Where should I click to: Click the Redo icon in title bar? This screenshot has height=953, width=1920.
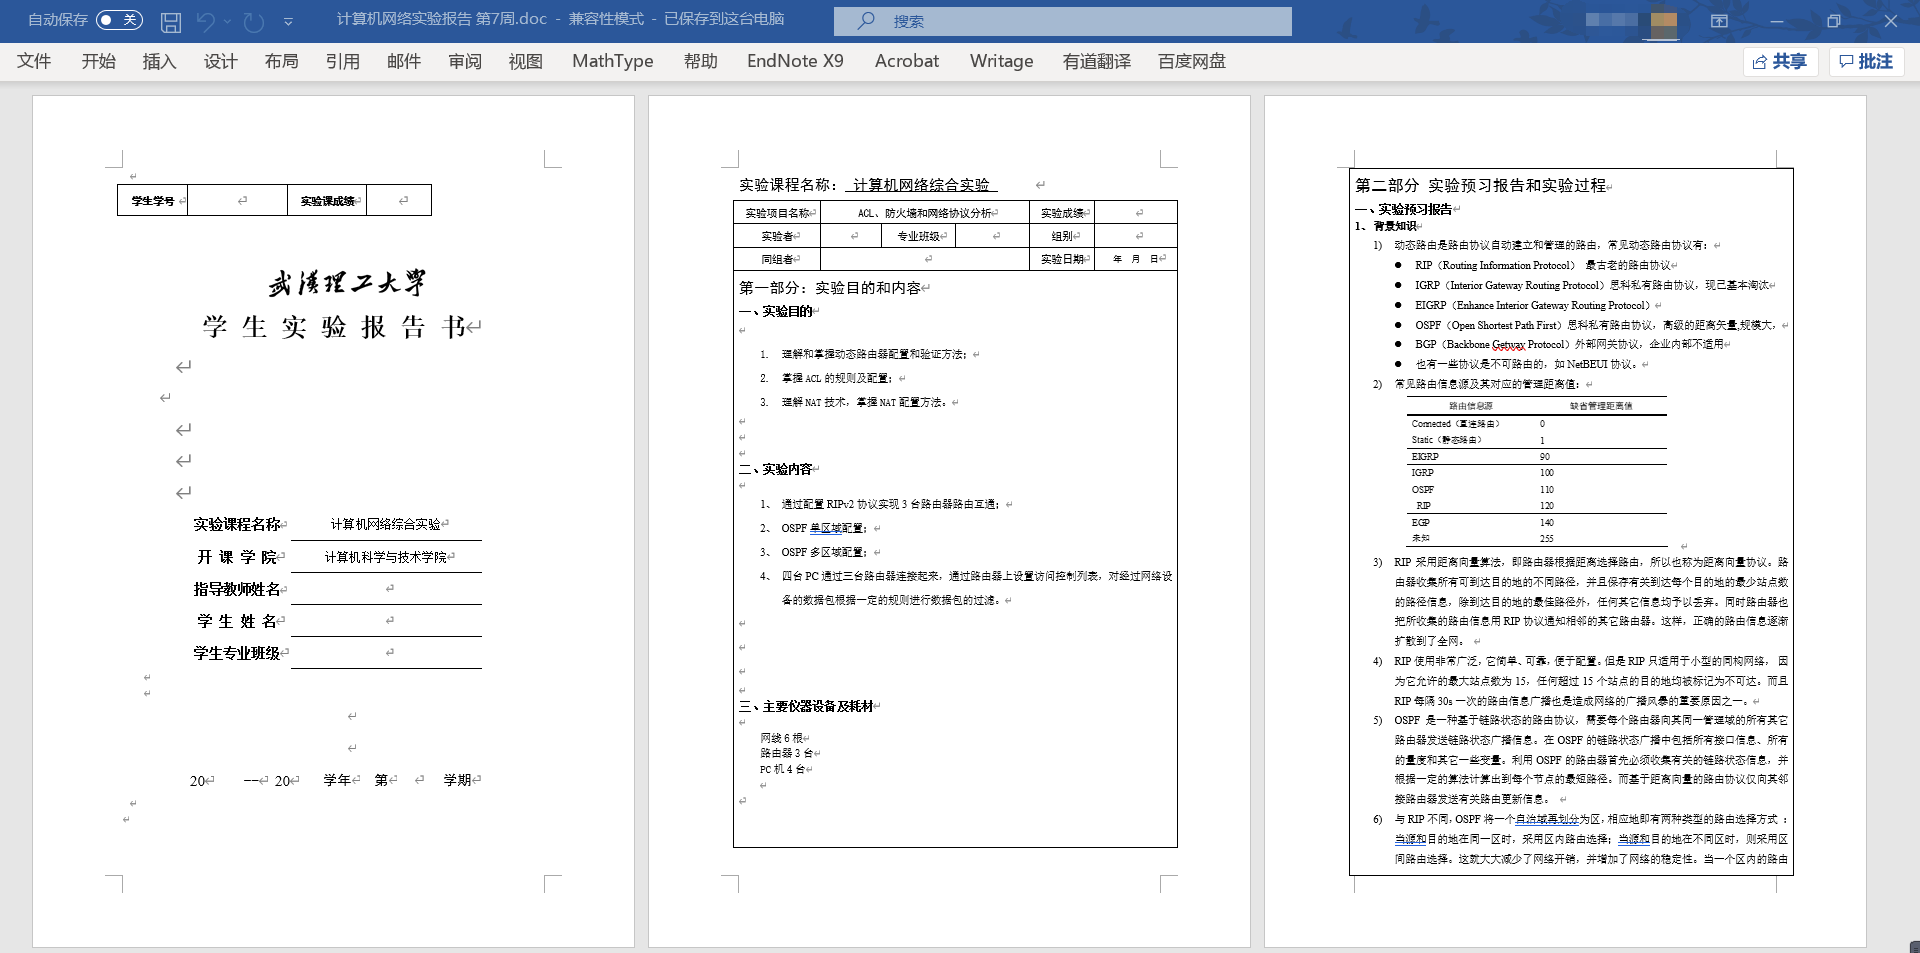point(254,21)
